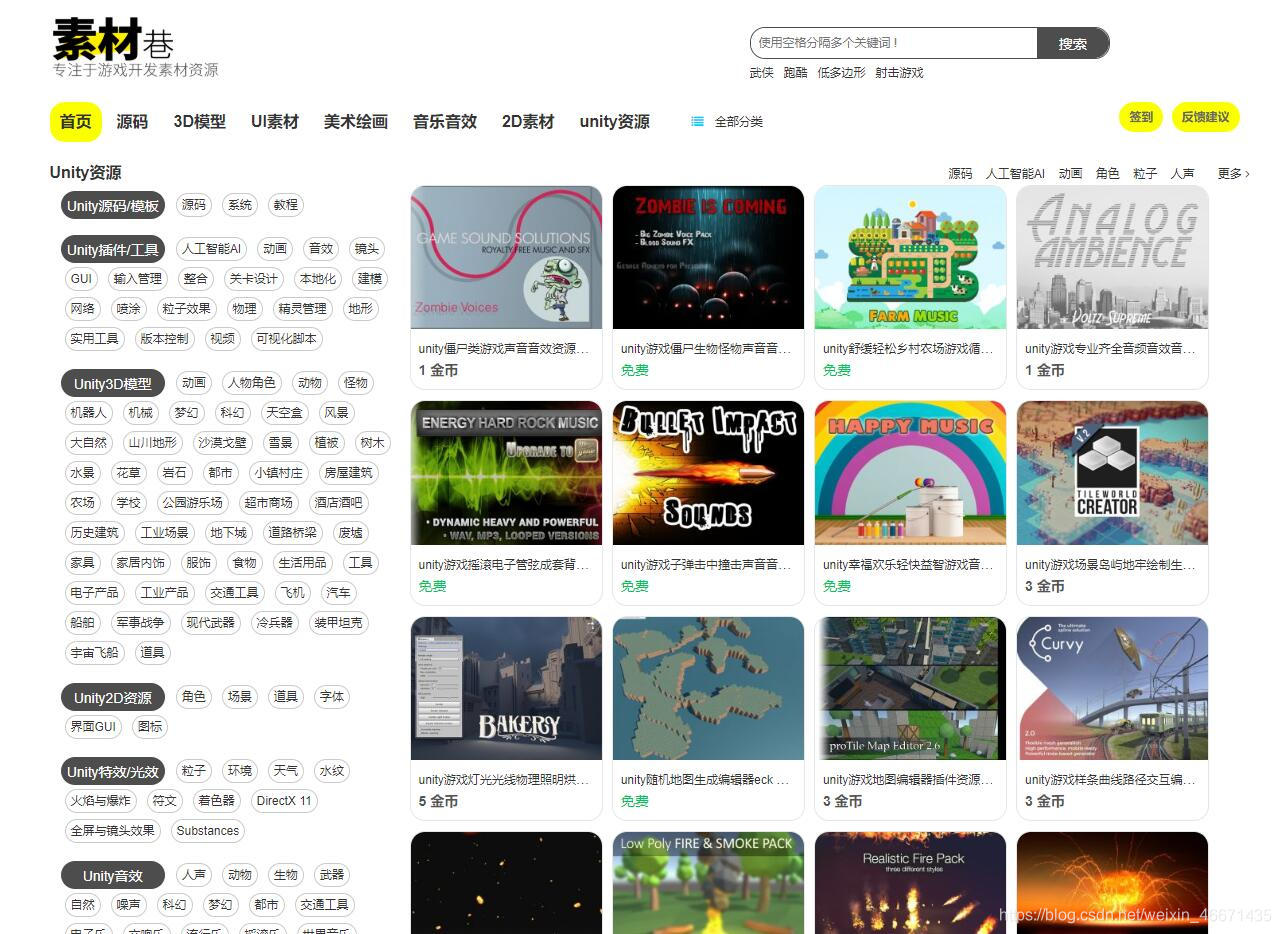Click the 宇宙飞船 tag
This screenshot has width=1281, height=934.
[x=95, y=653]
